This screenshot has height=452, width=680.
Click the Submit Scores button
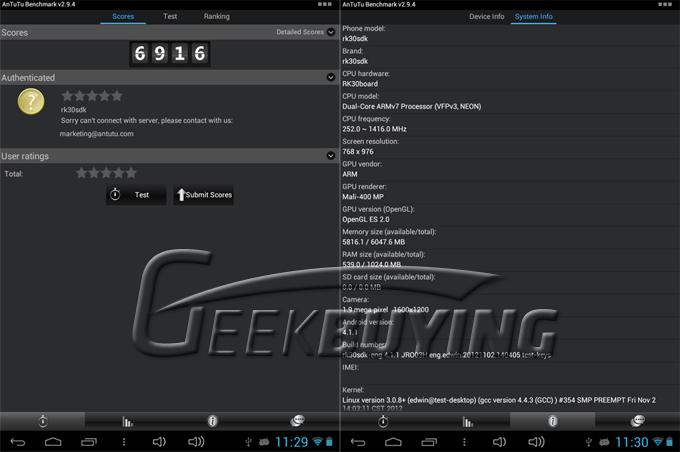click(203, 195)
